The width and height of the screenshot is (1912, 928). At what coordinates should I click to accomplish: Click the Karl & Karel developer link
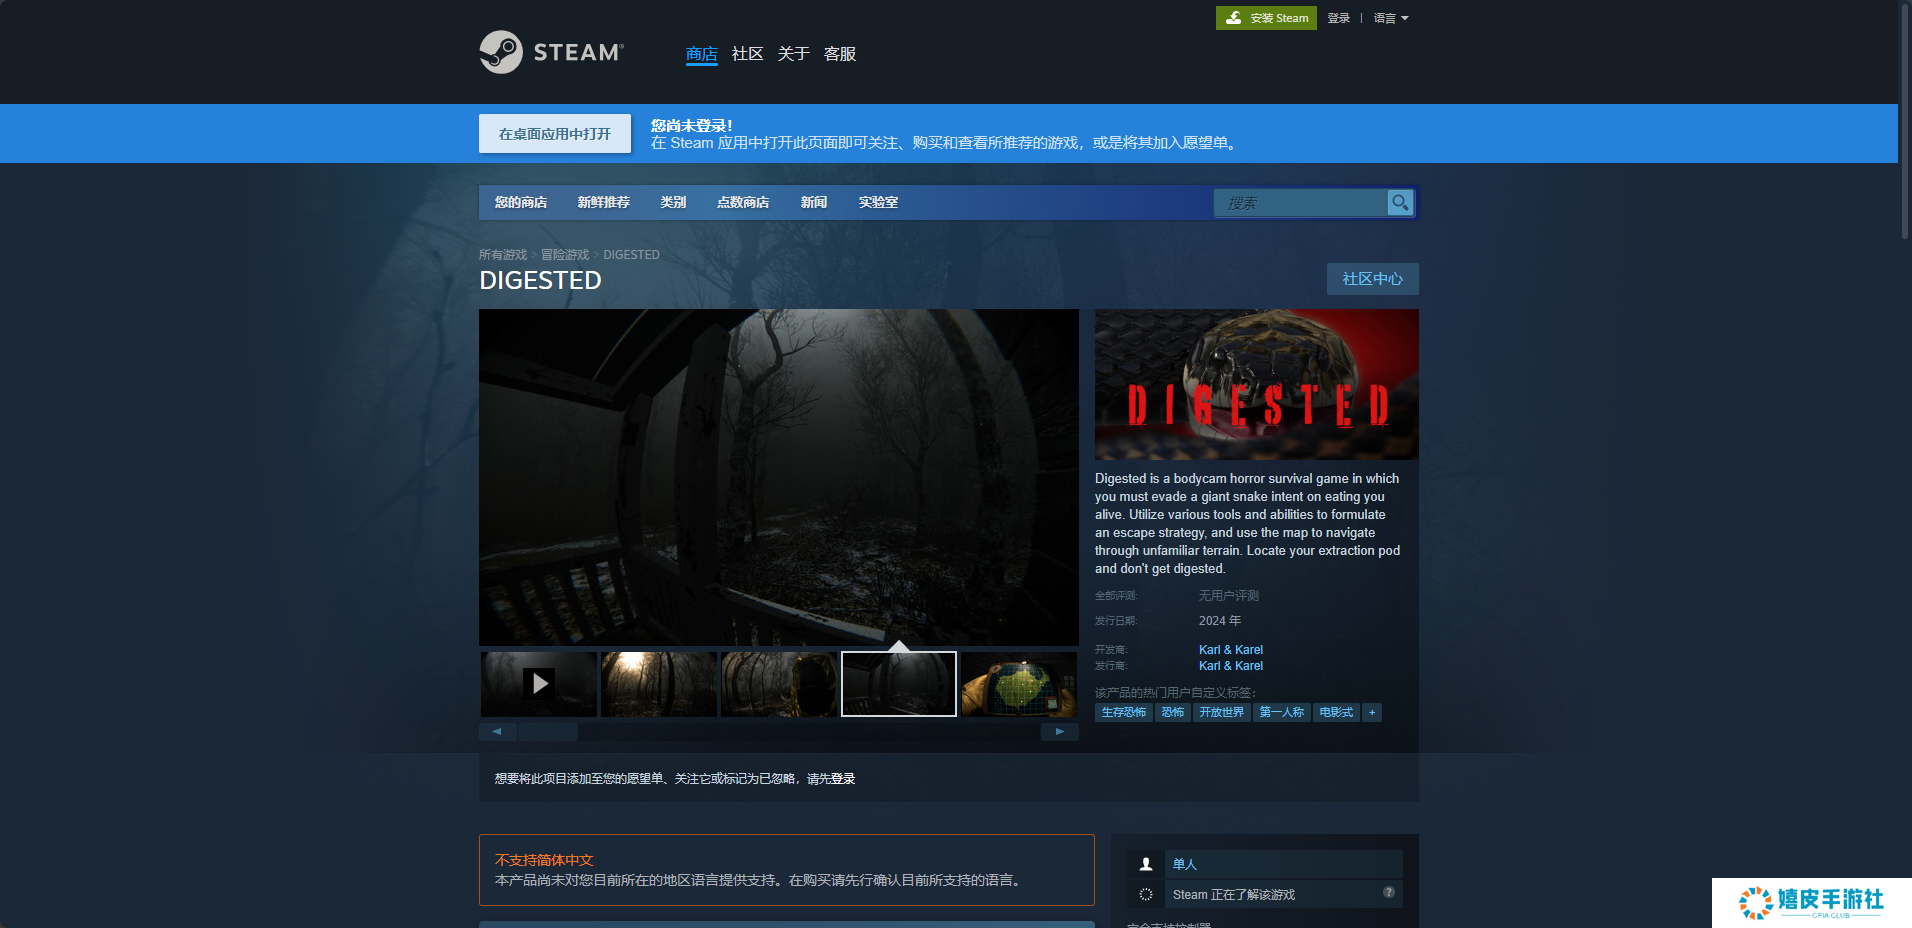point(1230,650)
